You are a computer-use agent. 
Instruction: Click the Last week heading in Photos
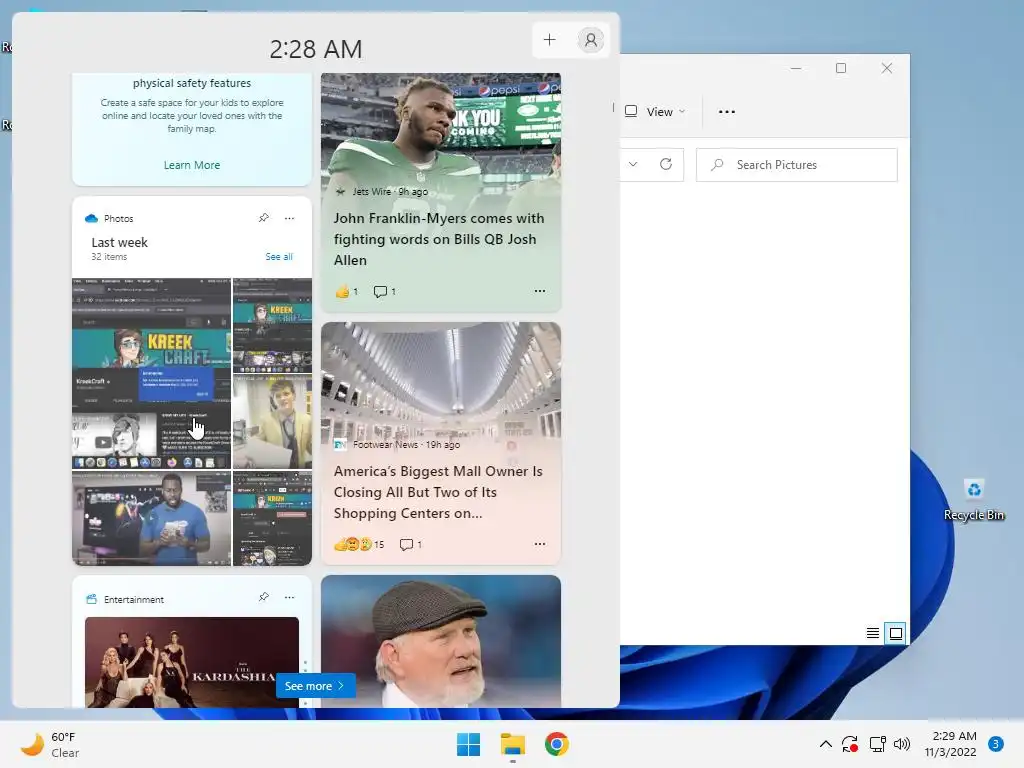tap(120, 242)
